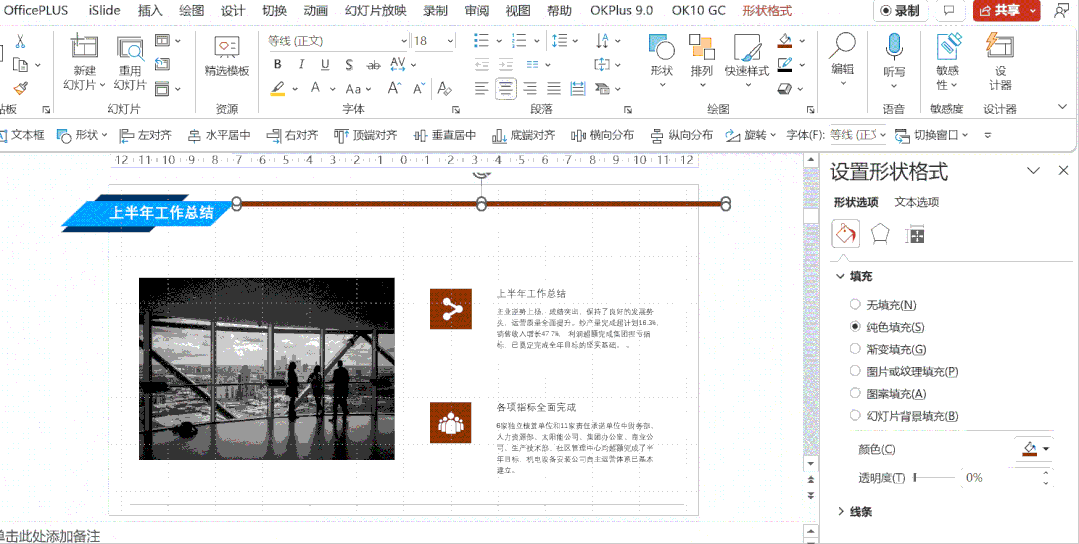
Task: Select the 效果 pentagon icon
Action: point(880,235)
